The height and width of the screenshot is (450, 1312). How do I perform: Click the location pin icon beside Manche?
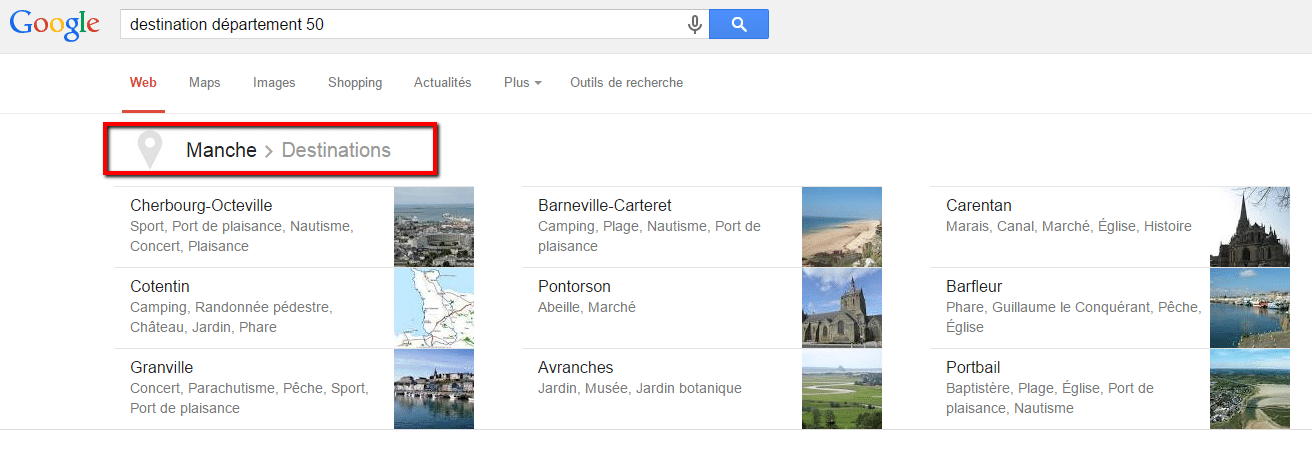tap(150, 150)
